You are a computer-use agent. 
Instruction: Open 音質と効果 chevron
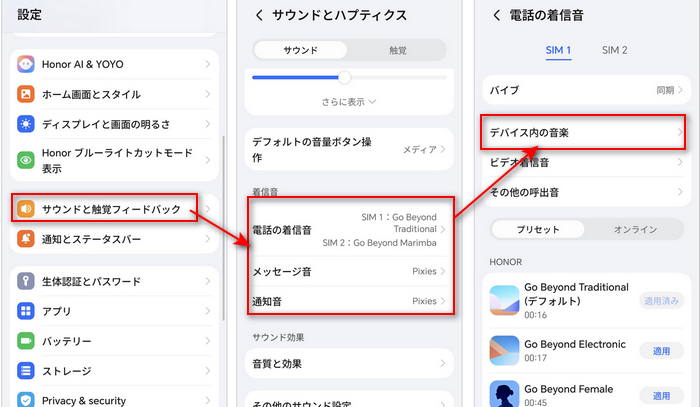(442, 364)
